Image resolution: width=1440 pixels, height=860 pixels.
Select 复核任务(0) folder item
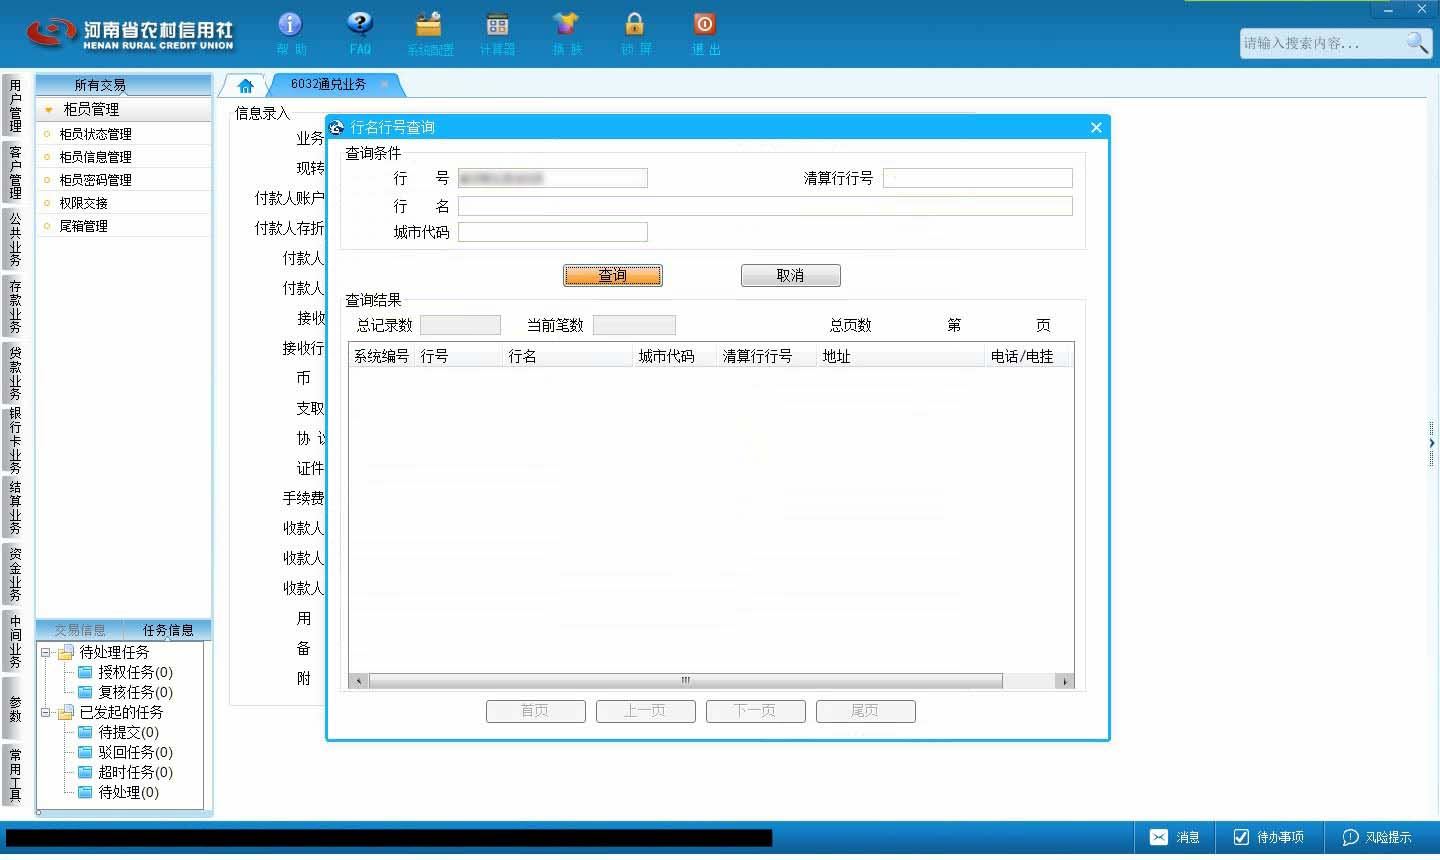click(x=126, y=692)
